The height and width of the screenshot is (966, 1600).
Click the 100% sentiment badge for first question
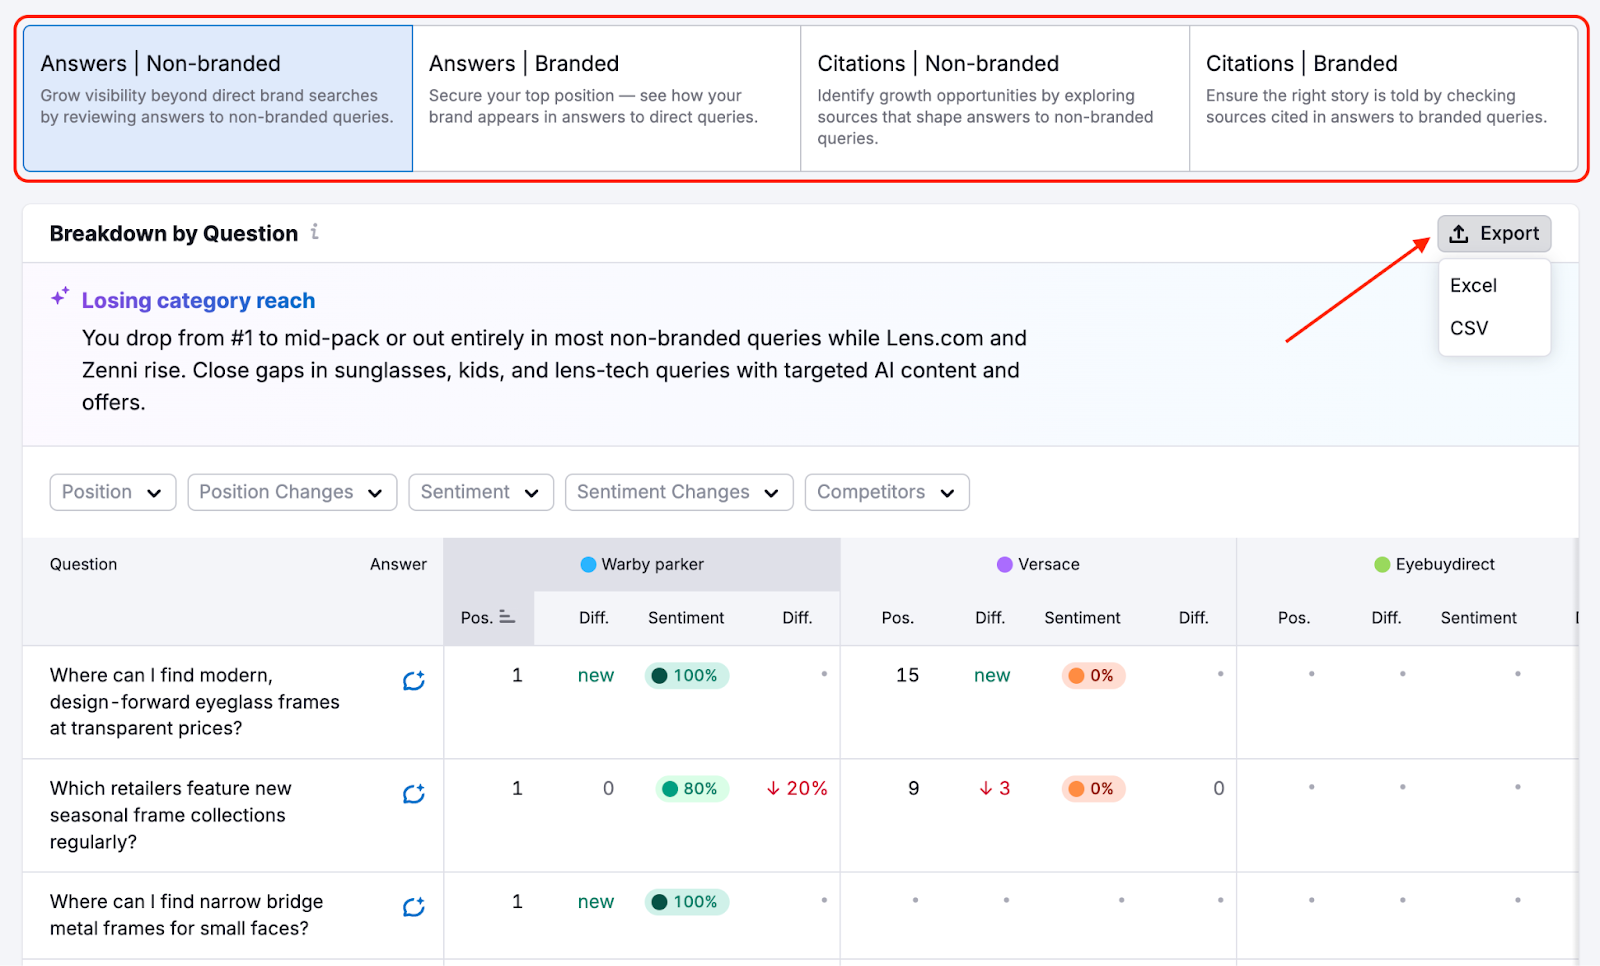pyautogui.click(x=686, y=675)
